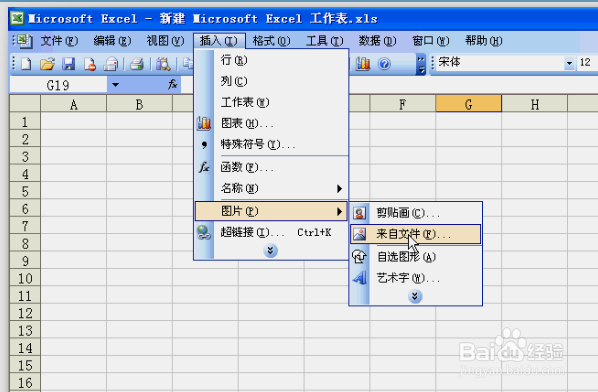The height and width of the screenshot is (392, 598).
Task: Click the Excel title bar application icon
Action: [x=17, y=18]
